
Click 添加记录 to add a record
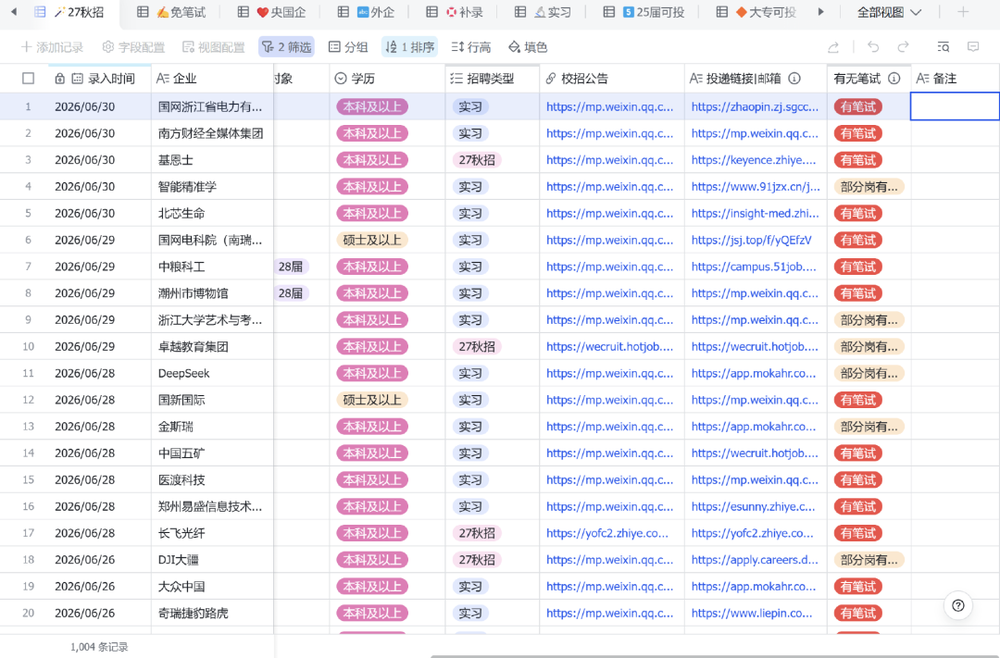pyautogui.click(x=52, y=47)
